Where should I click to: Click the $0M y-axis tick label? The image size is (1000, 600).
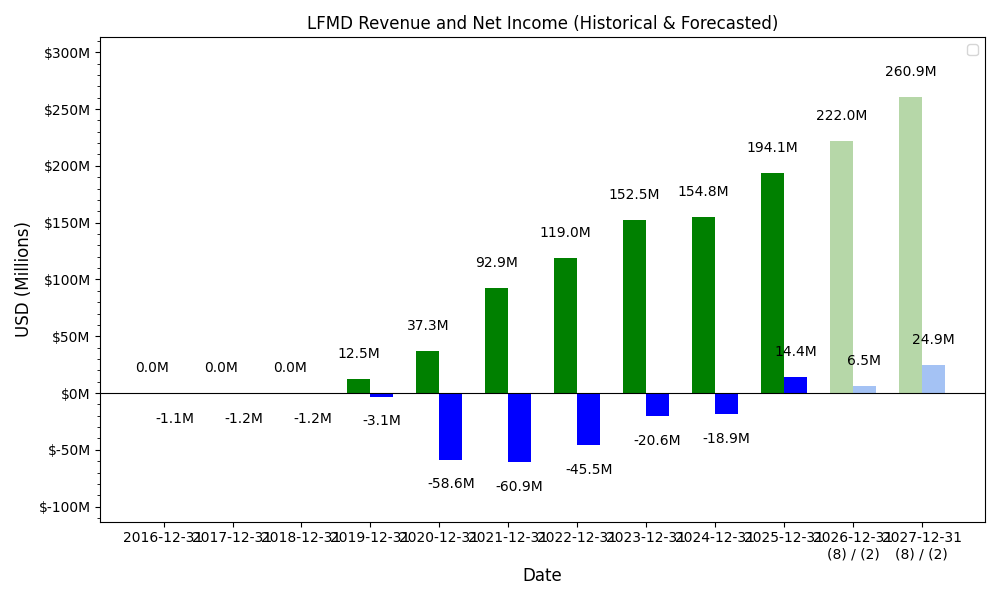coord(75,394)
